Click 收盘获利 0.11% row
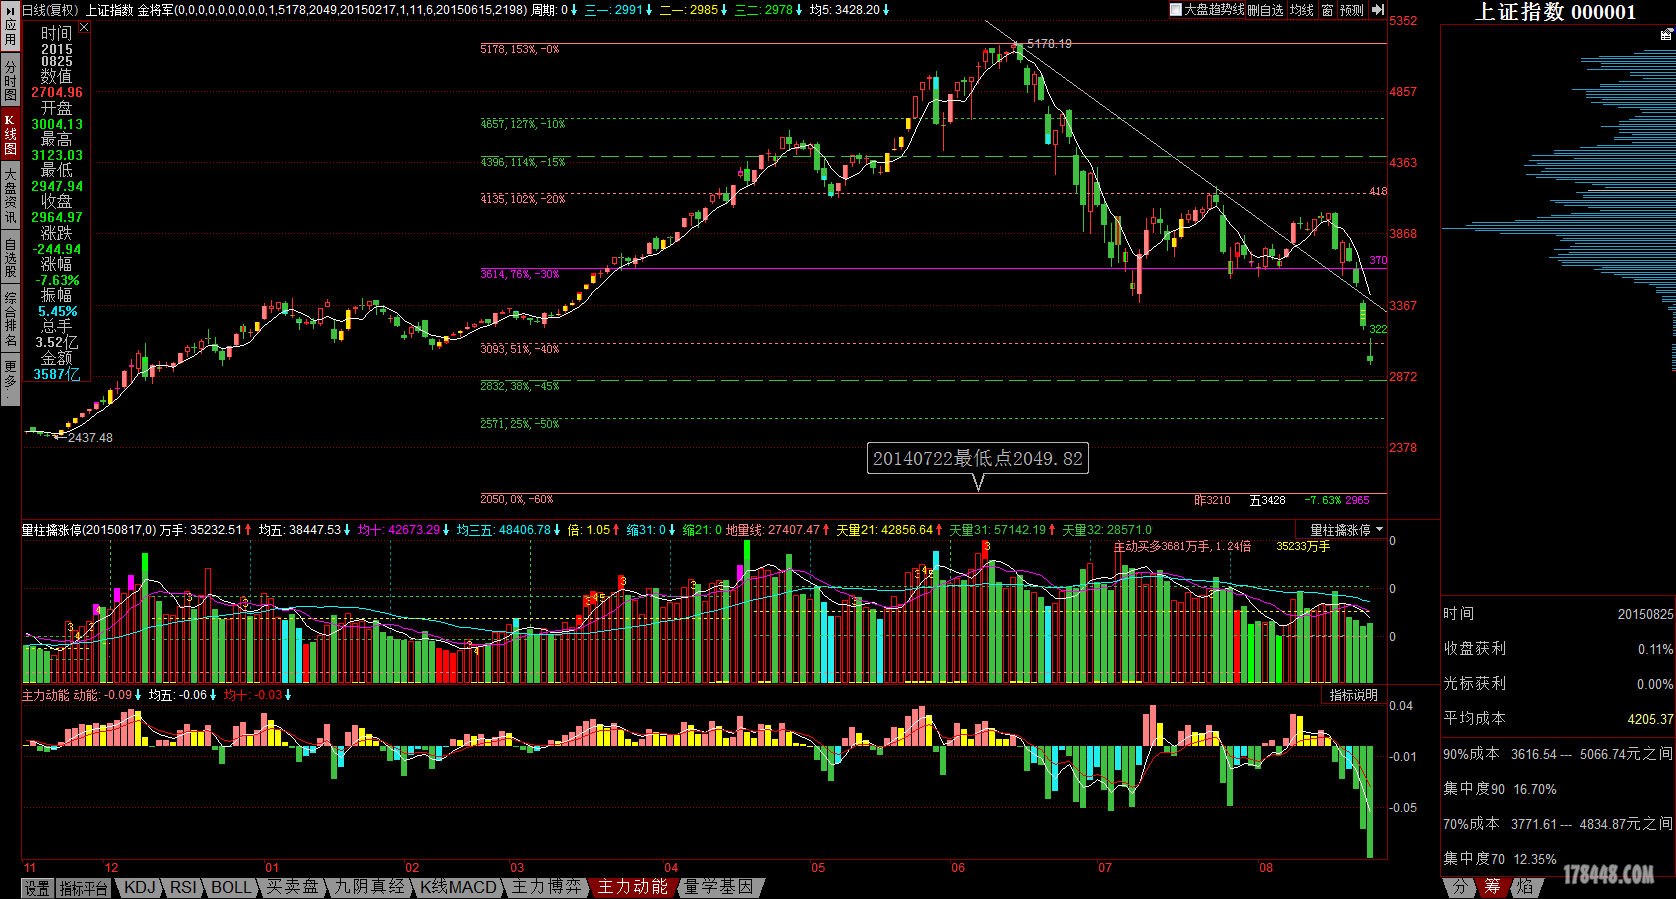This screenshot has height=899, width=1676. (x=1558, y=648)
